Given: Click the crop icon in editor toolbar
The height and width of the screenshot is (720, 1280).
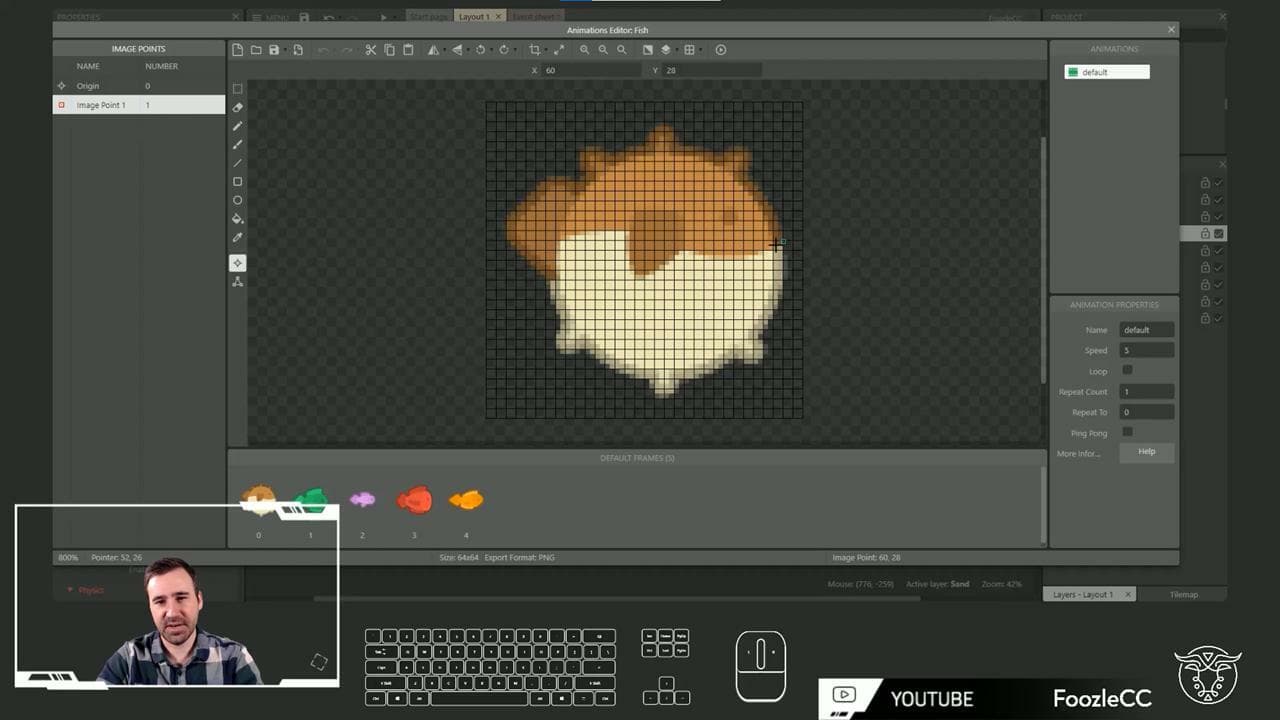Looking at the screenshot, I should pos(534,50).
